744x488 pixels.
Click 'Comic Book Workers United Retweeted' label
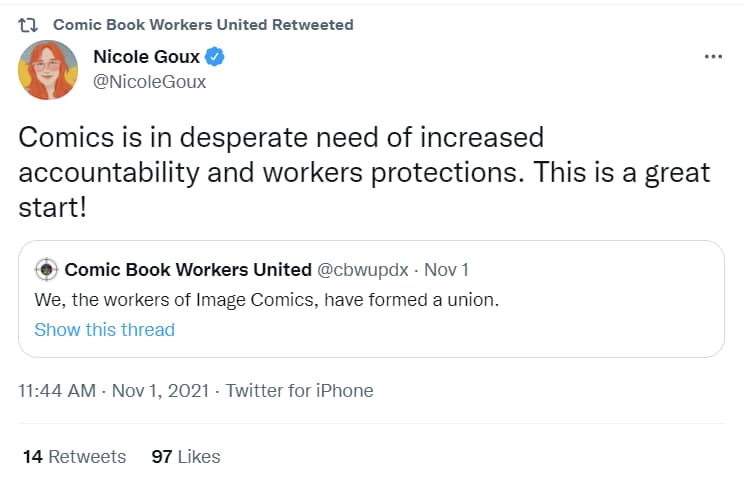tap(203, 25)
